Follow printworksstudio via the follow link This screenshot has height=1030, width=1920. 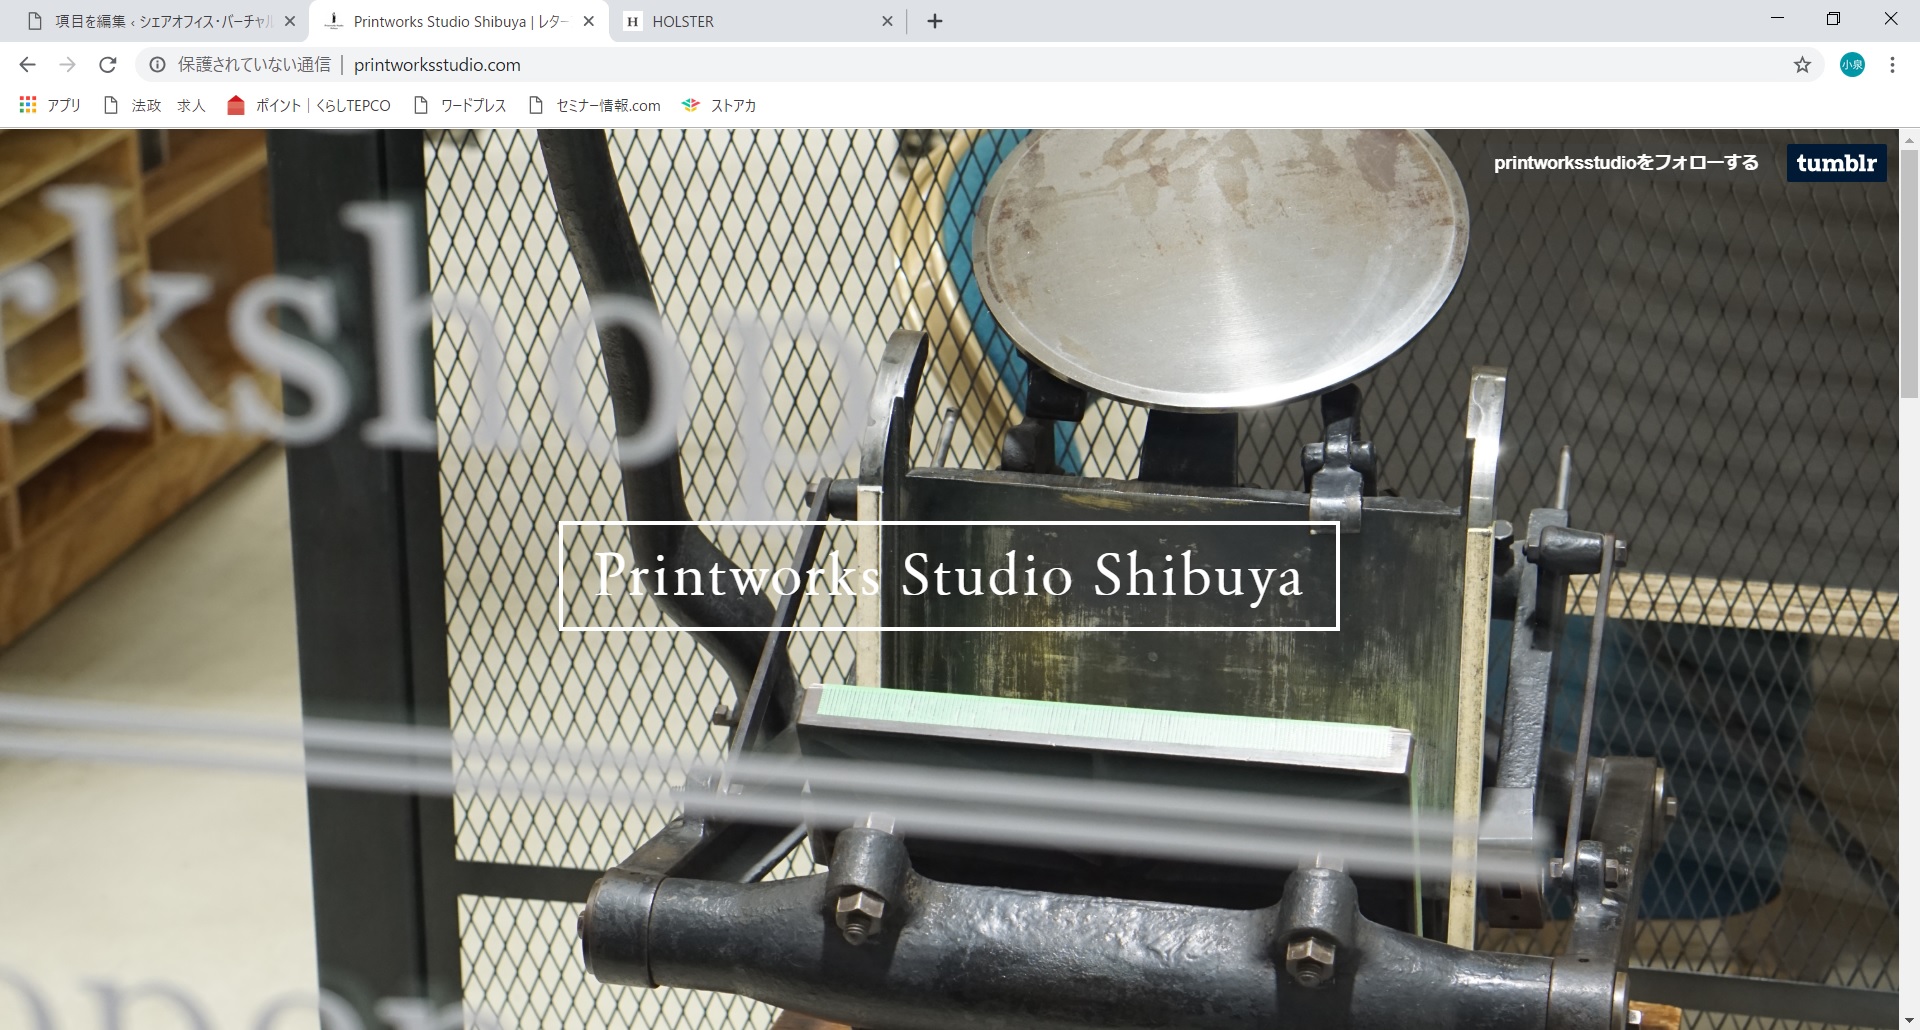coord(1625,163)
